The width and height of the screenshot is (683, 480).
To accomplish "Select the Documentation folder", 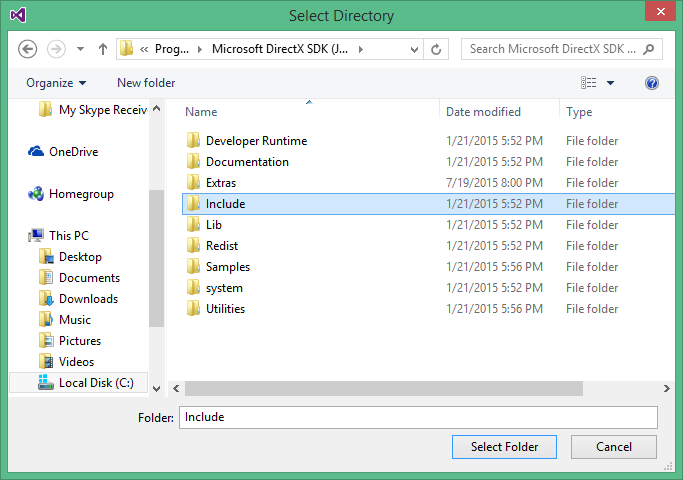I will coord(428,162).
